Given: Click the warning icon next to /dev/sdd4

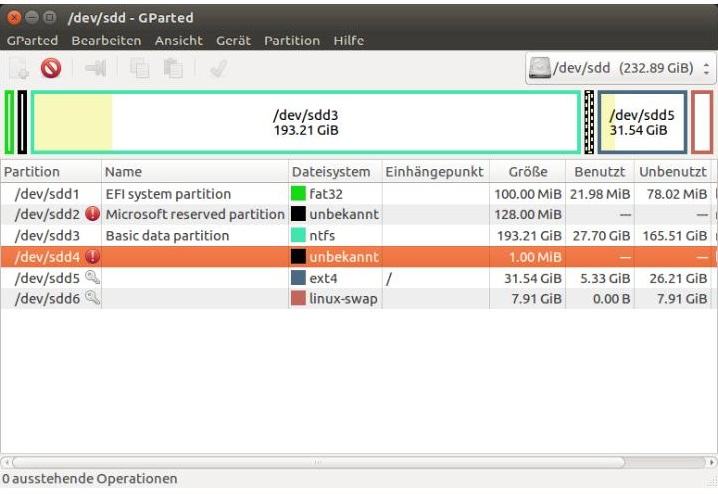Looking at the screenshot, I should (x=92, y=256).
